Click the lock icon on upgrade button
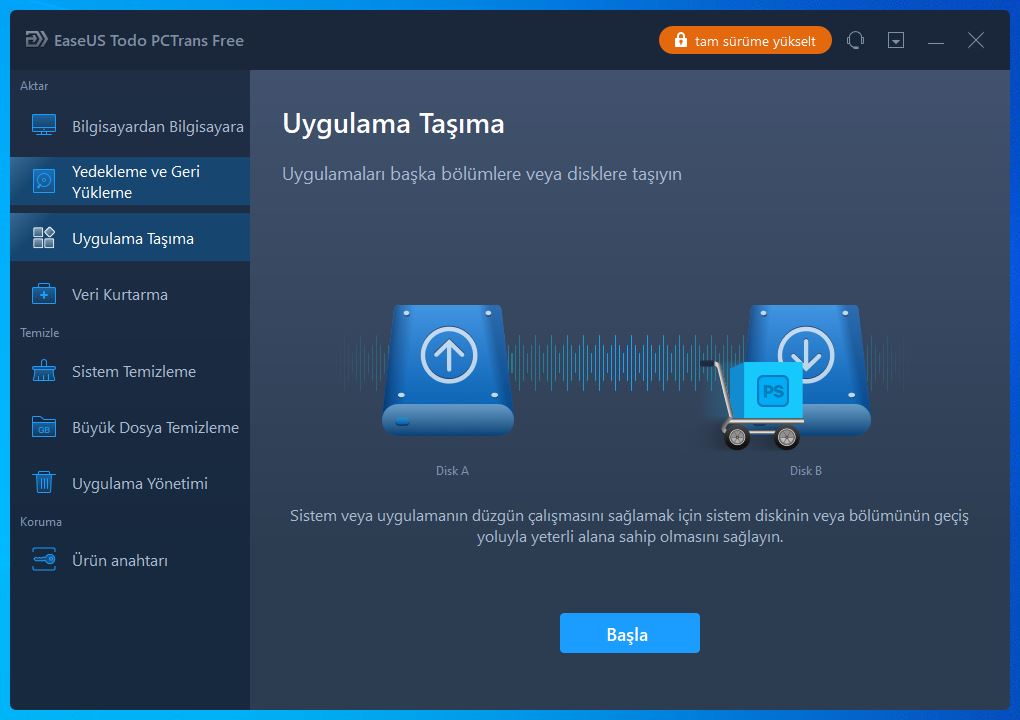Viewport: 1020px width, 720px height. [680, 40]
